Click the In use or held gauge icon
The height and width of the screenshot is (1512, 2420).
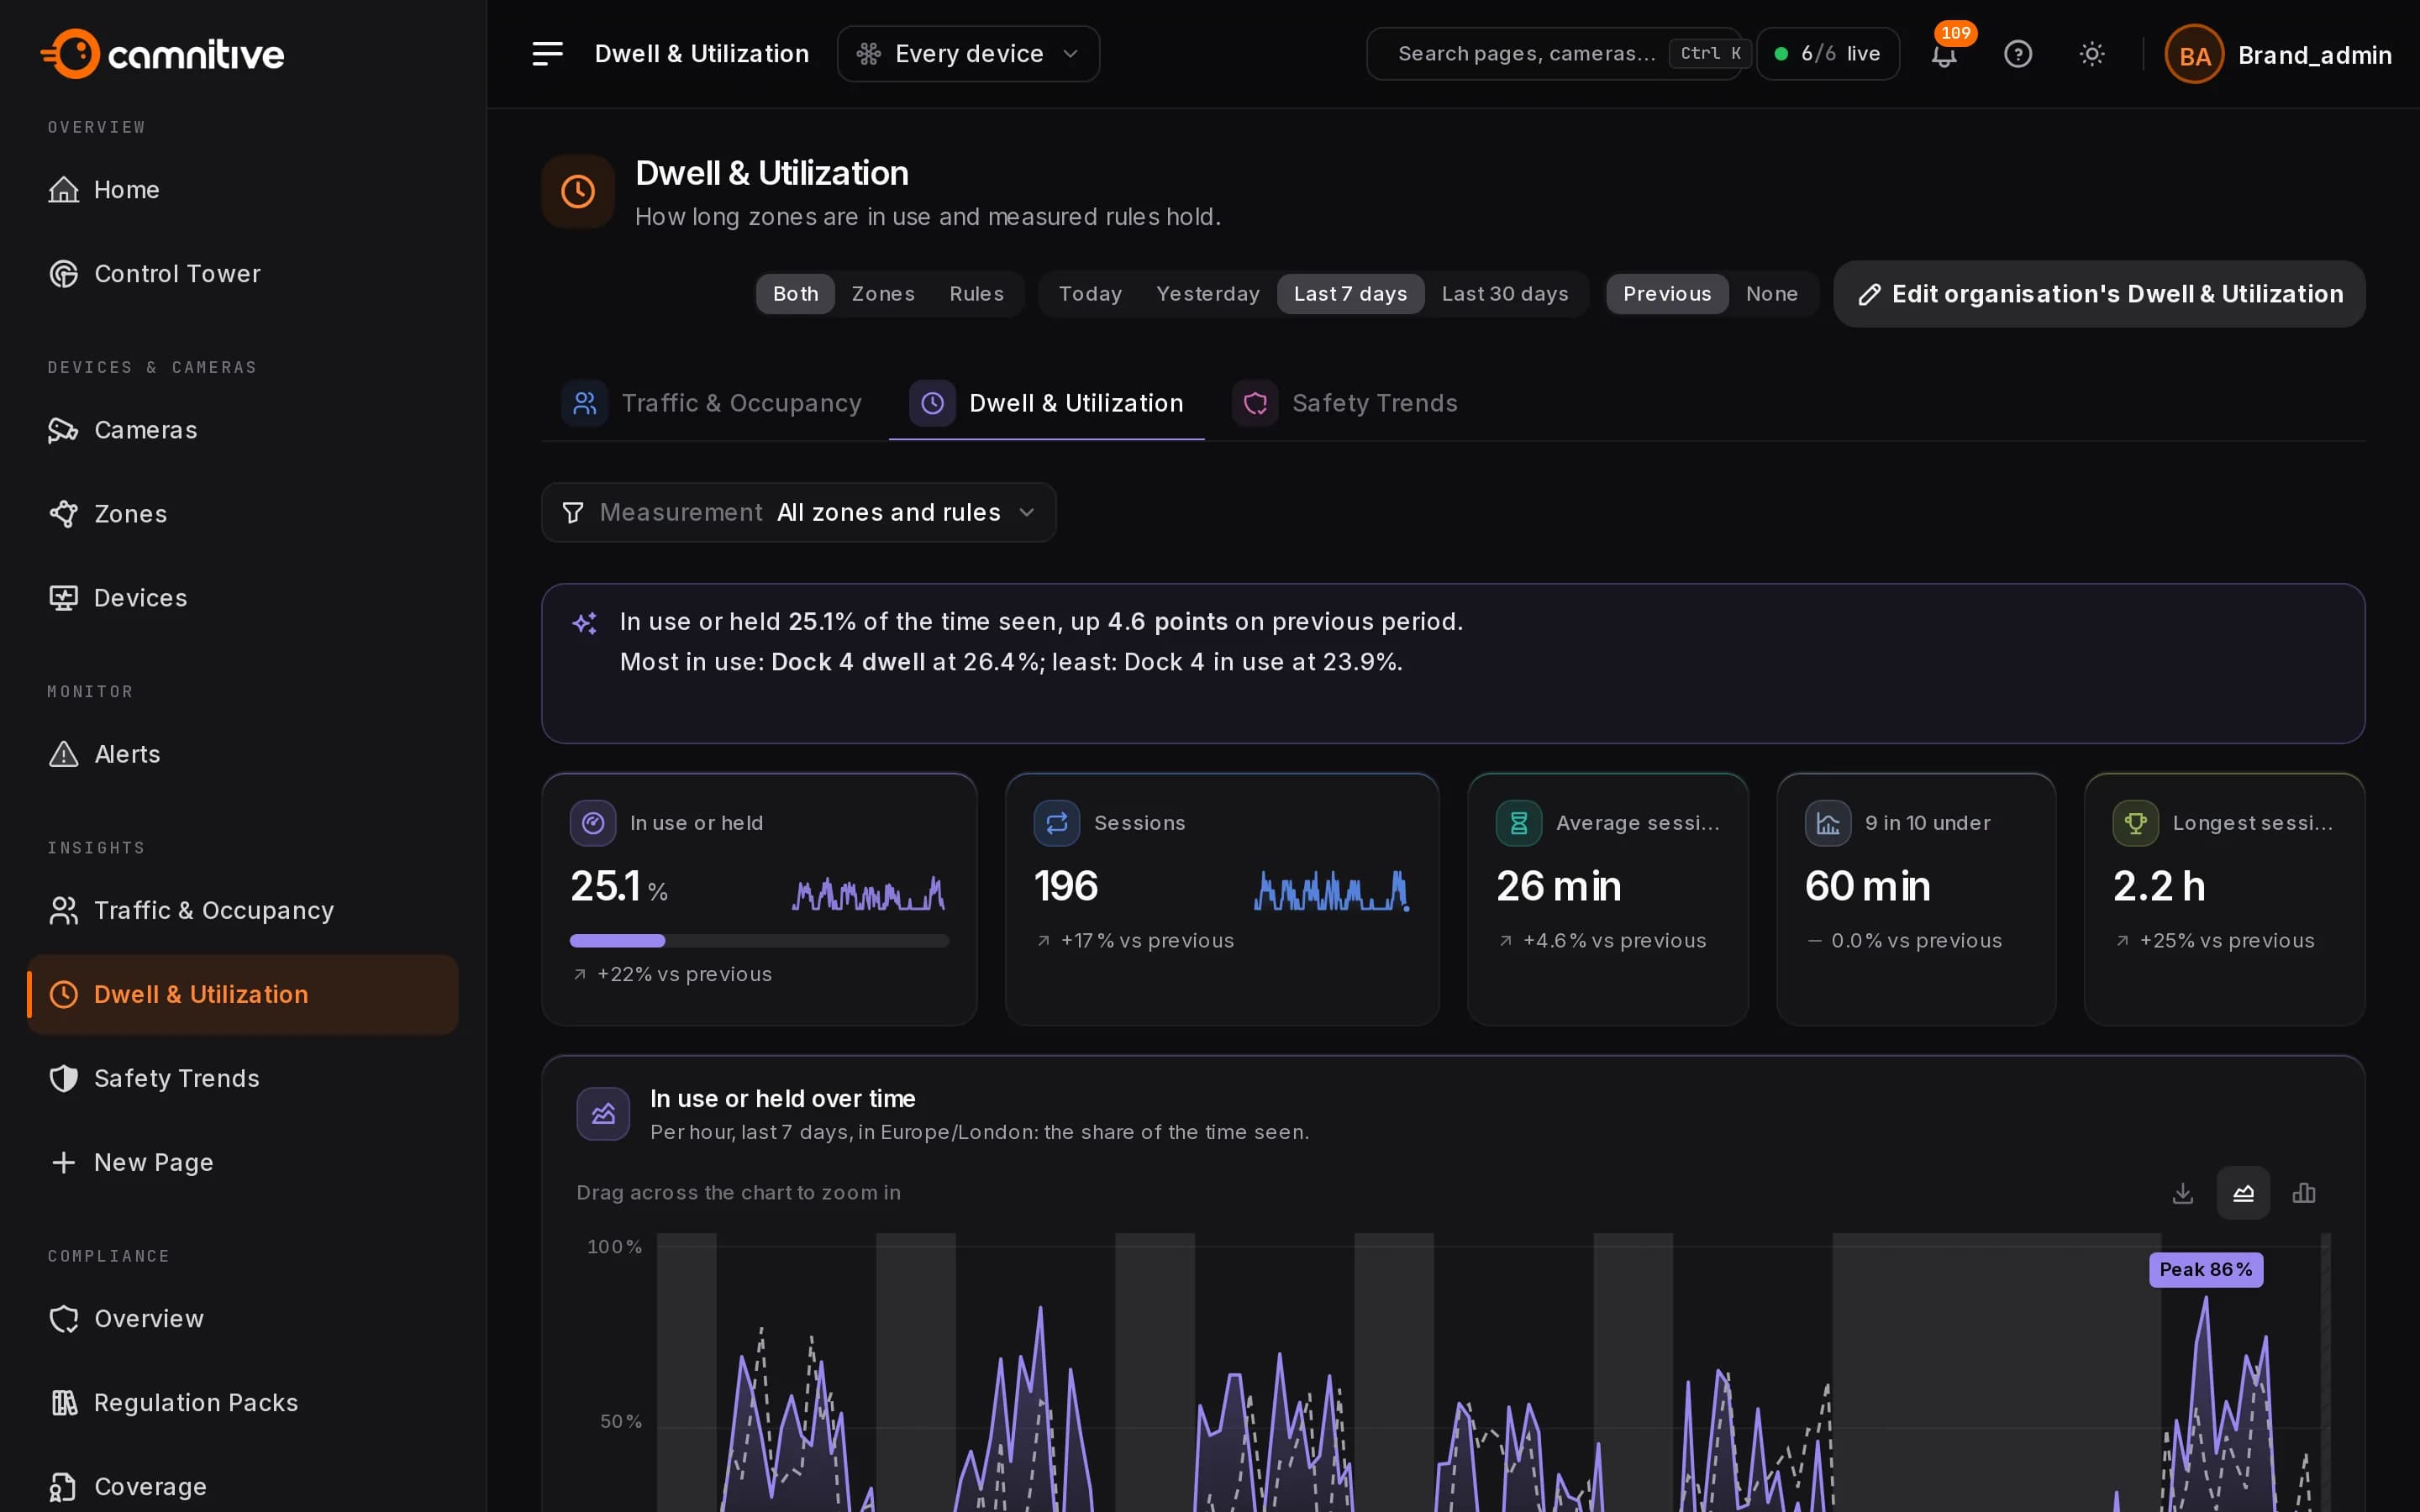click(593, 823)
